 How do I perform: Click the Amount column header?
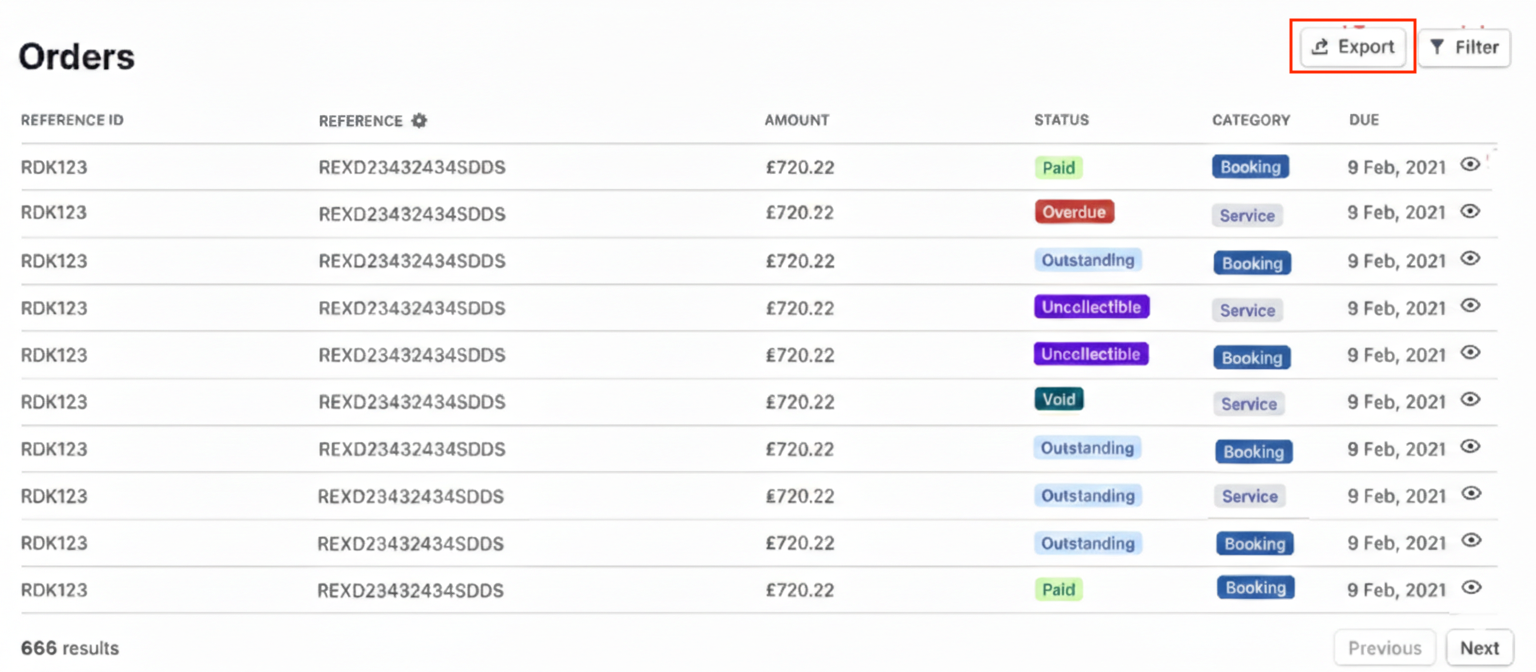[x=796, y=120]
